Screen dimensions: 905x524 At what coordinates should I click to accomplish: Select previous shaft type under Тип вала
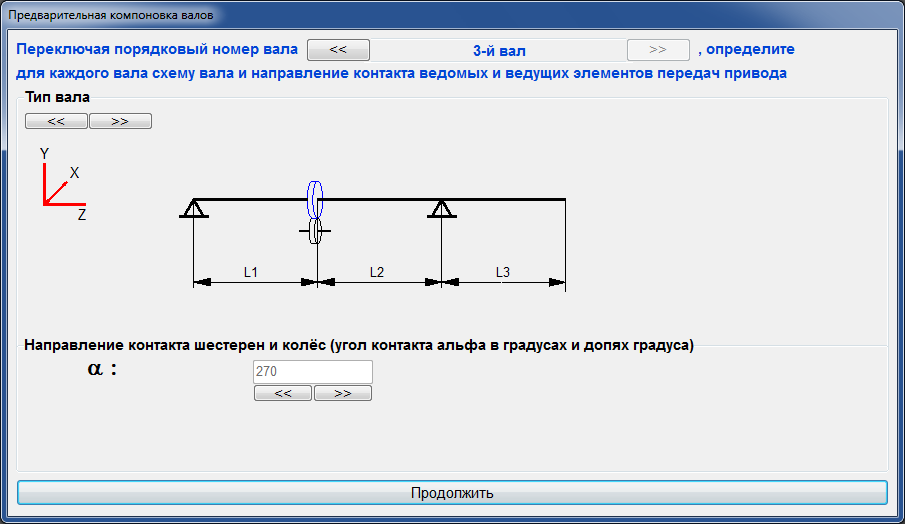(56, 121)
